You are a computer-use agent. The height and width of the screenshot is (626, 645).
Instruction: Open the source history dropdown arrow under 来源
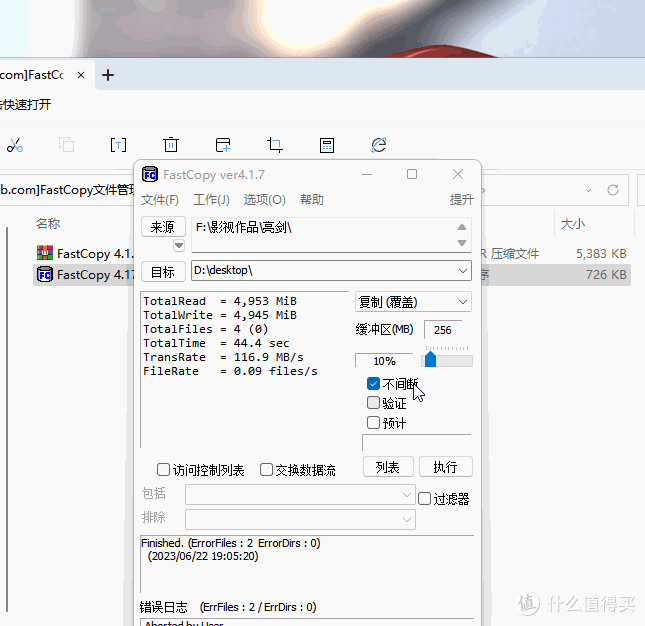[179, 246]
